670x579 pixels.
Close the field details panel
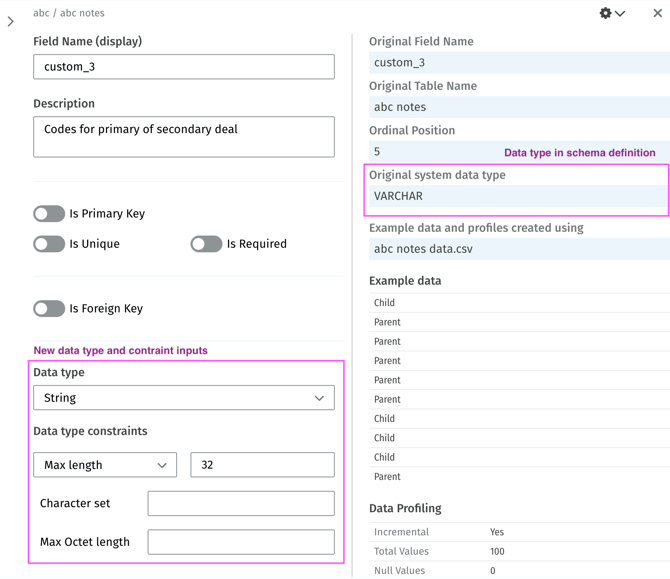[x=658, y=13]
